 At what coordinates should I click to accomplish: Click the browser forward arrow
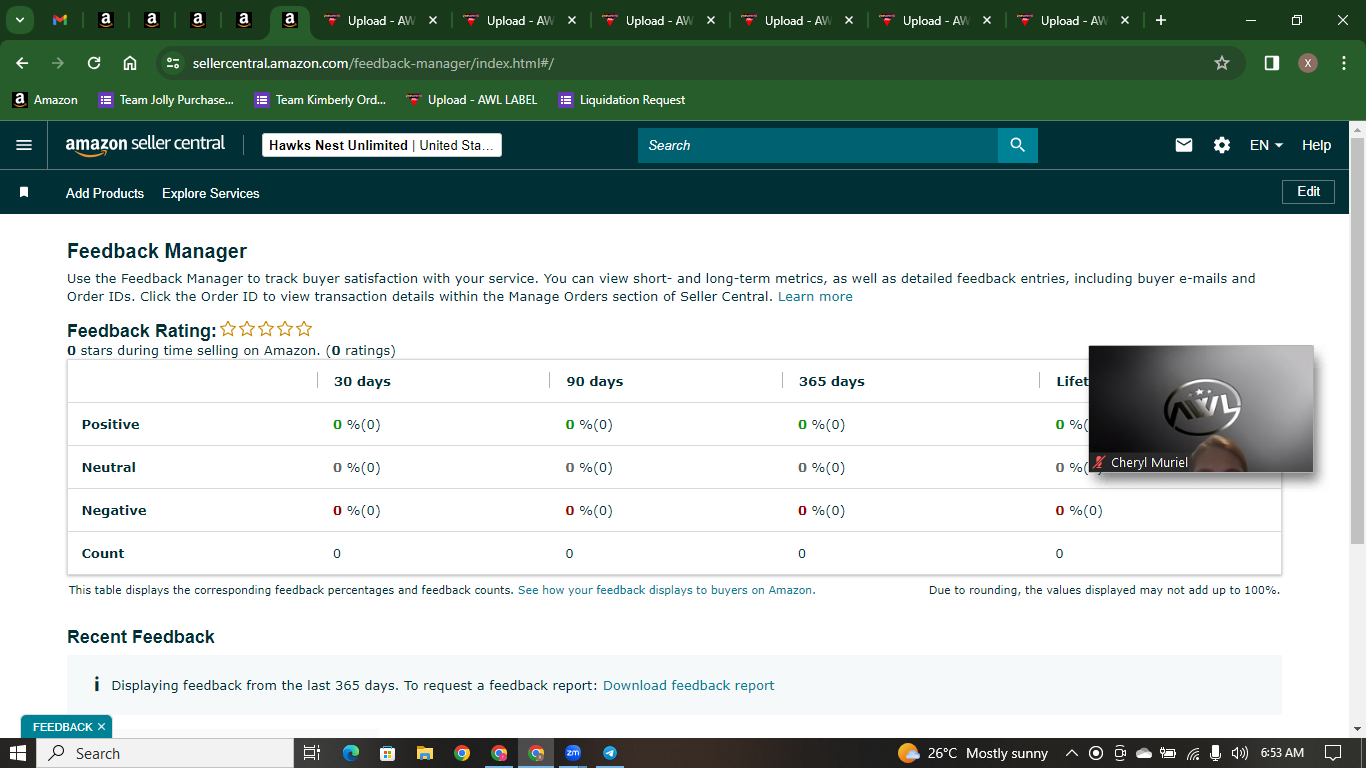pos(58,63)
